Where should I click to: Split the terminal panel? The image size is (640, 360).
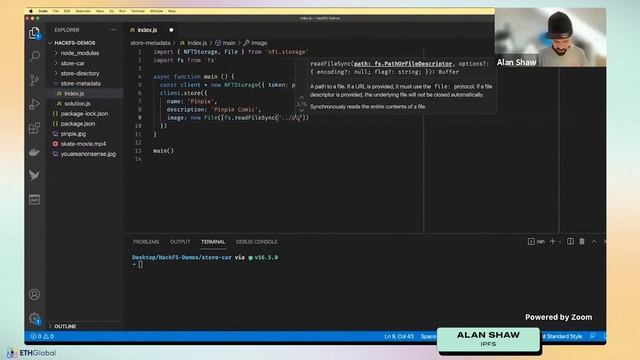pos(571,242)
